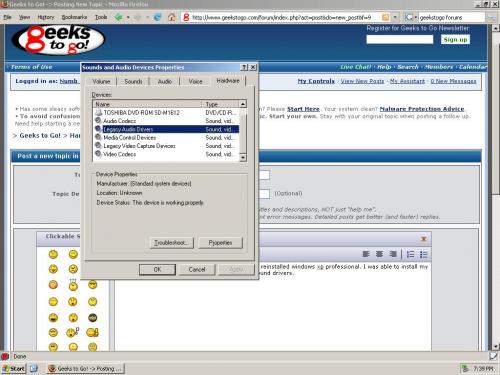Open the Bookmarks menu
The height and width of the screenshot is (375, 500).
tap(74, 17)
